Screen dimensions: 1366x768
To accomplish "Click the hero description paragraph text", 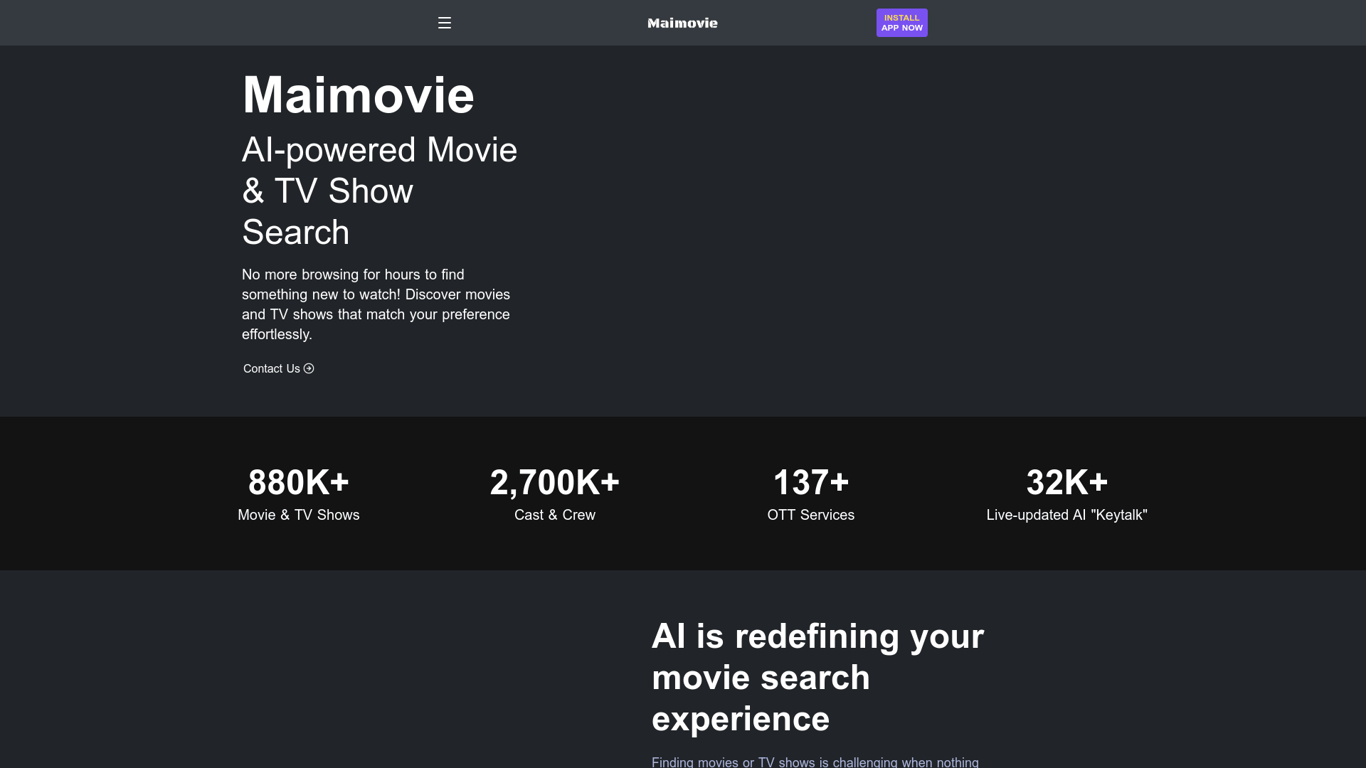I will [375, 304].
